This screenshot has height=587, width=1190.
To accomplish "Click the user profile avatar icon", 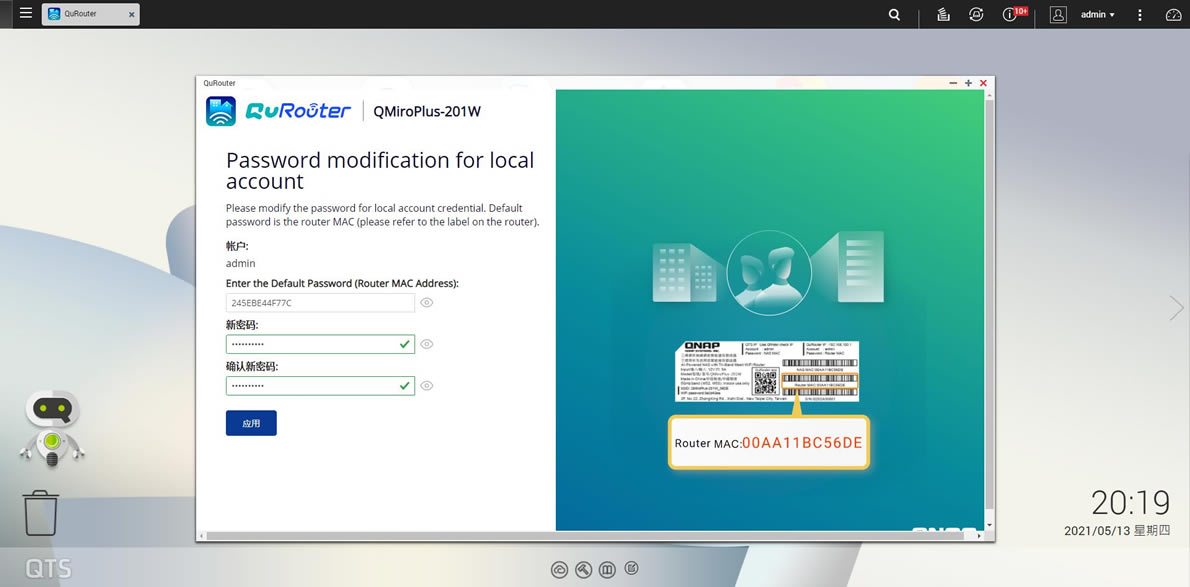I will 1058,14.
